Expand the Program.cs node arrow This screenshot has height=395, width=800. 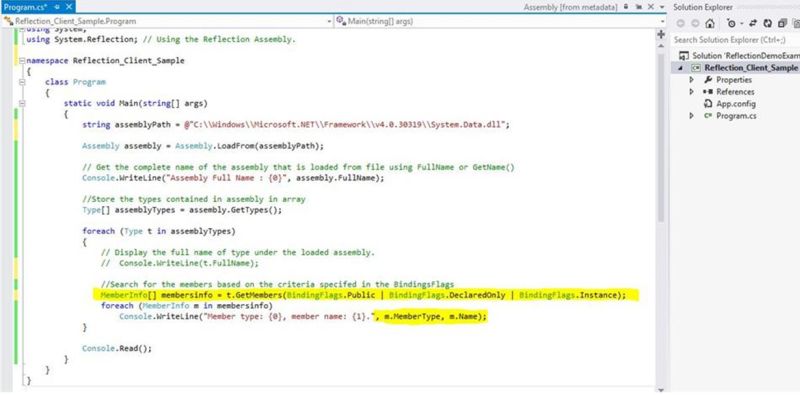[x=692, y=116]
